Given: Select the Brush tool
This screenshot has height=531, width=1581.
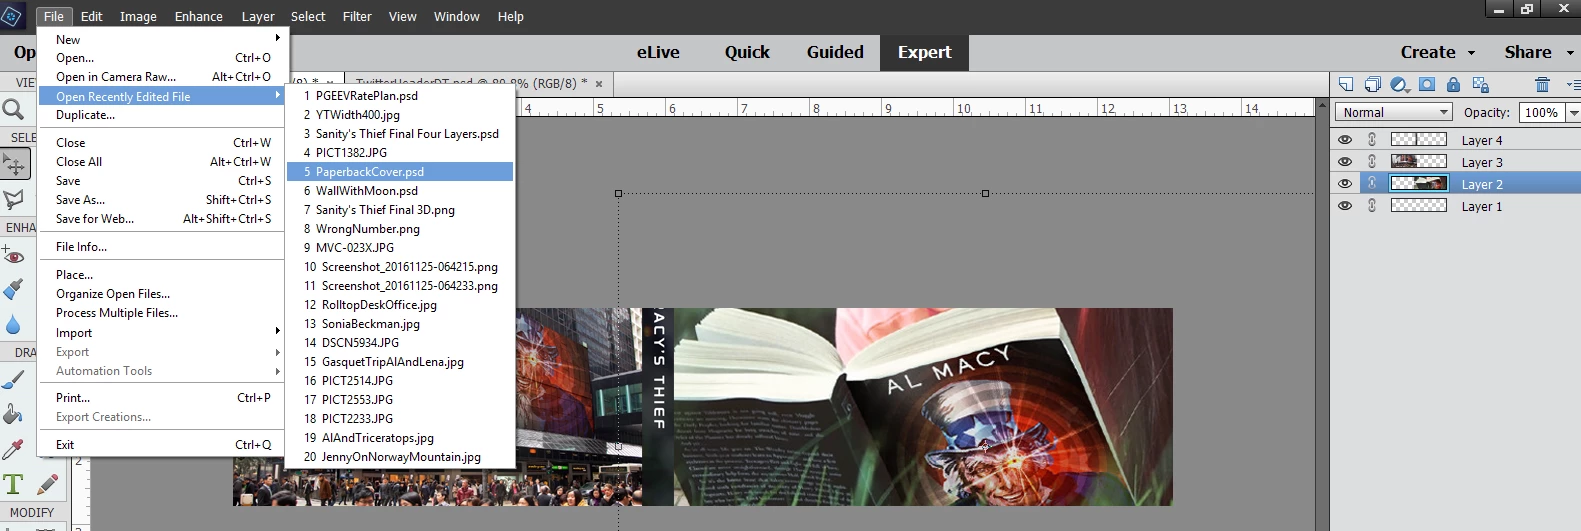Looking at the screenshot, I should coord(13,380).
